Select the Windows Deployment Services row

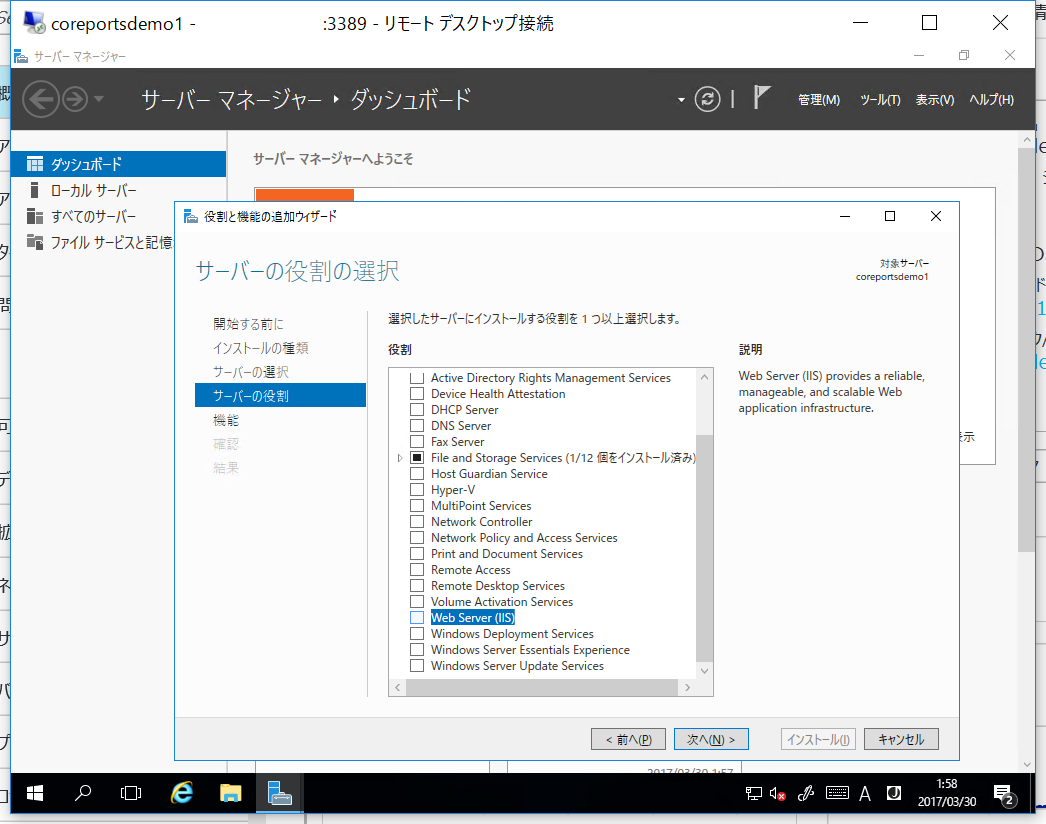tap(512, 634)
